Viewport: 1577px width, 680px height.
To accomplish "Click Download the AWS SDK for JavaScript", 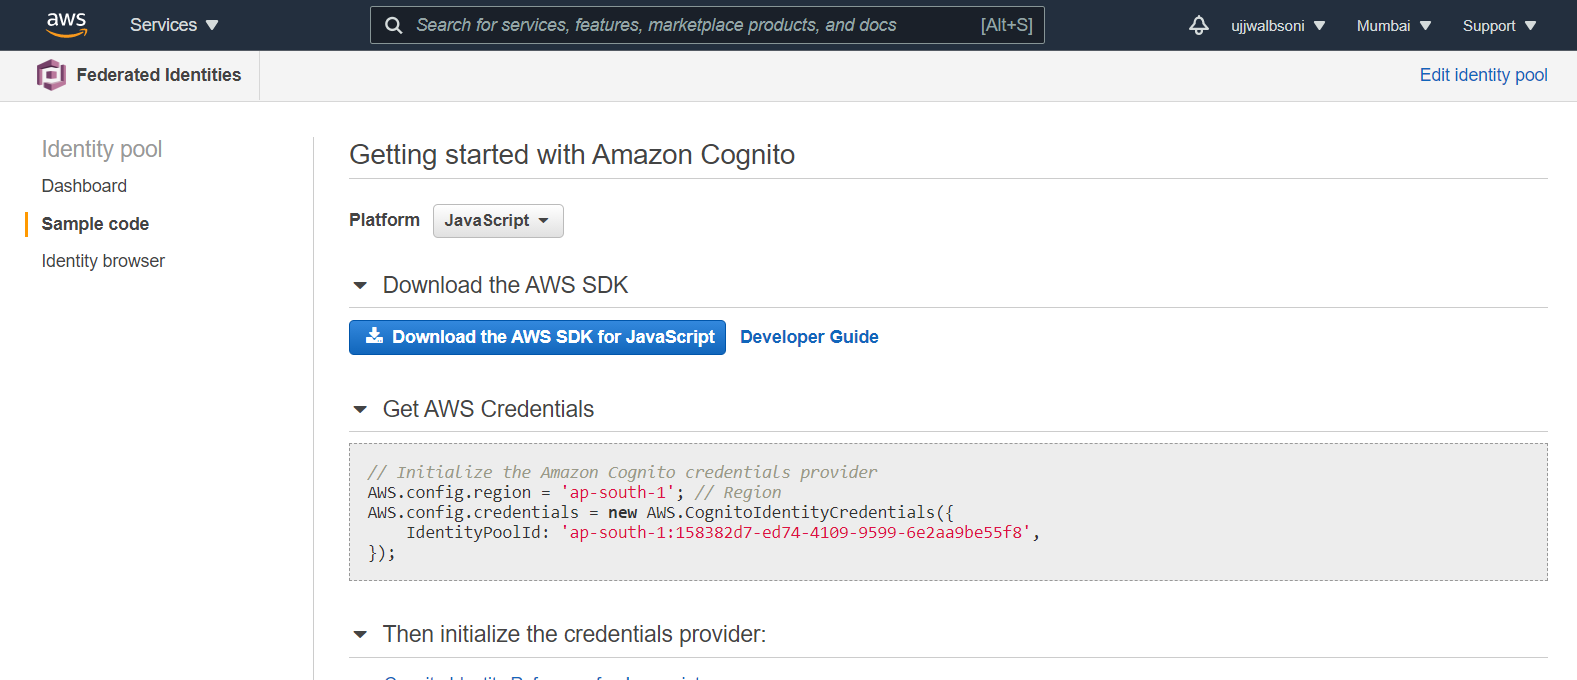I will point(537,337).
